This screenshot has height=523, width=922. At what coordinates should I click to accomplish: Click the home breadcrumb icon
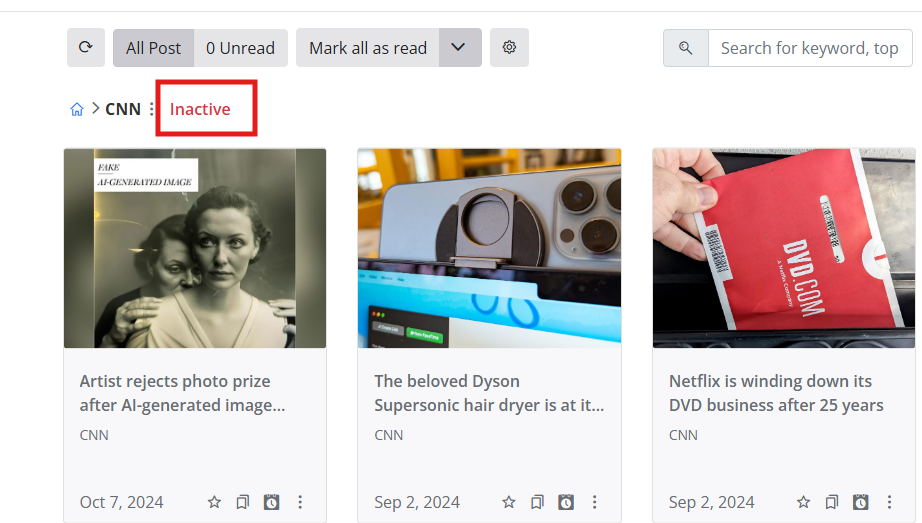pos(77,109)
